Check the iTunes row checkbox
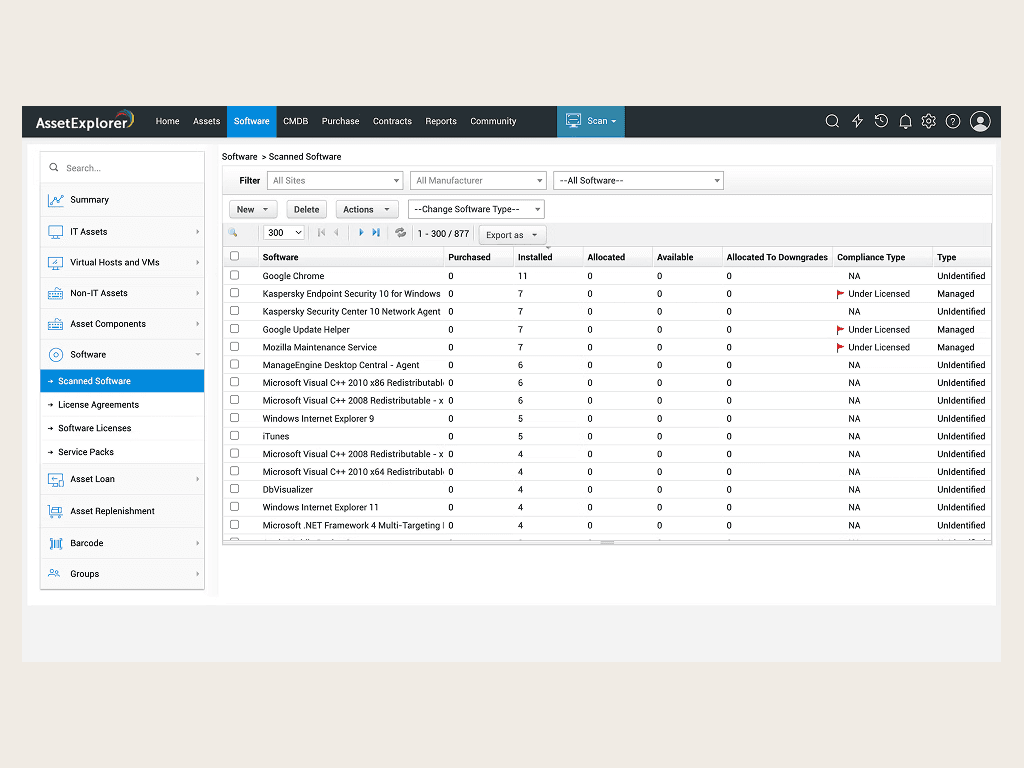 coord(234,436)
